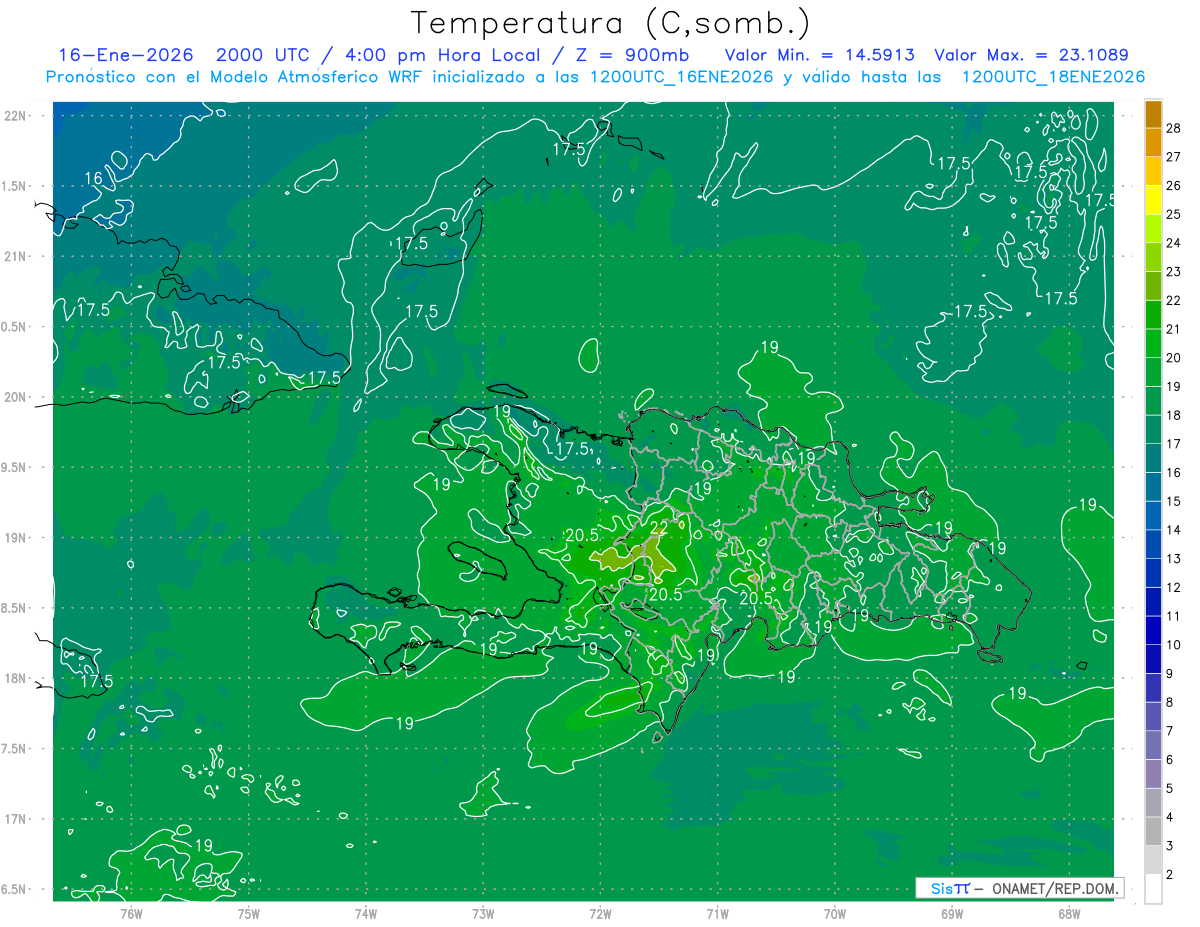Click the title "Temperatura (C,somb.)"

[610, 22]
